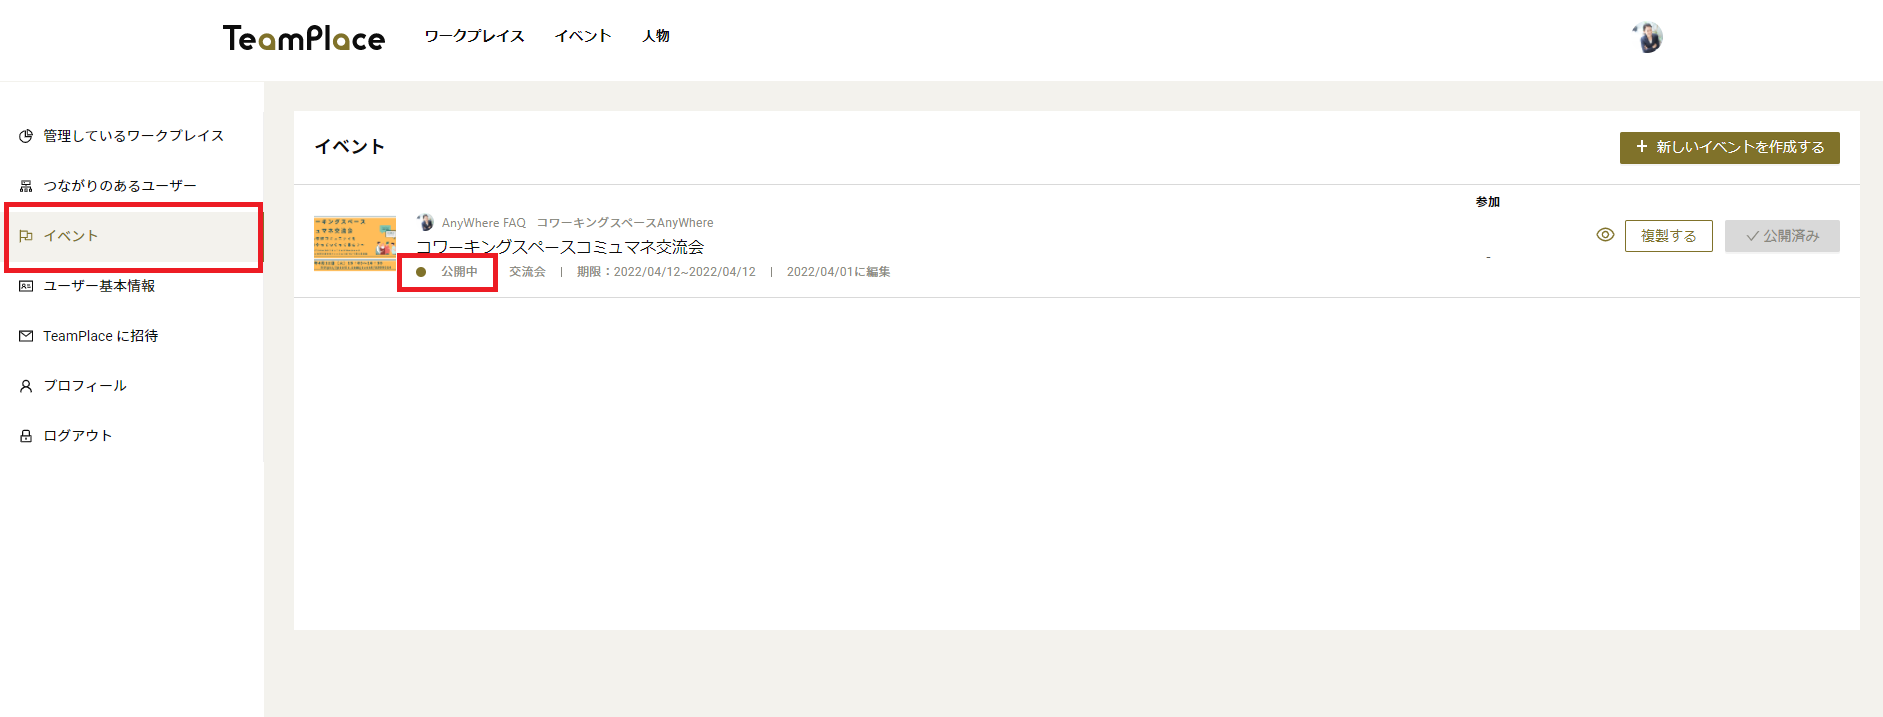Select イベント in the sidebar
Viewport: 1883px width, 717px height.
[132, 236]
